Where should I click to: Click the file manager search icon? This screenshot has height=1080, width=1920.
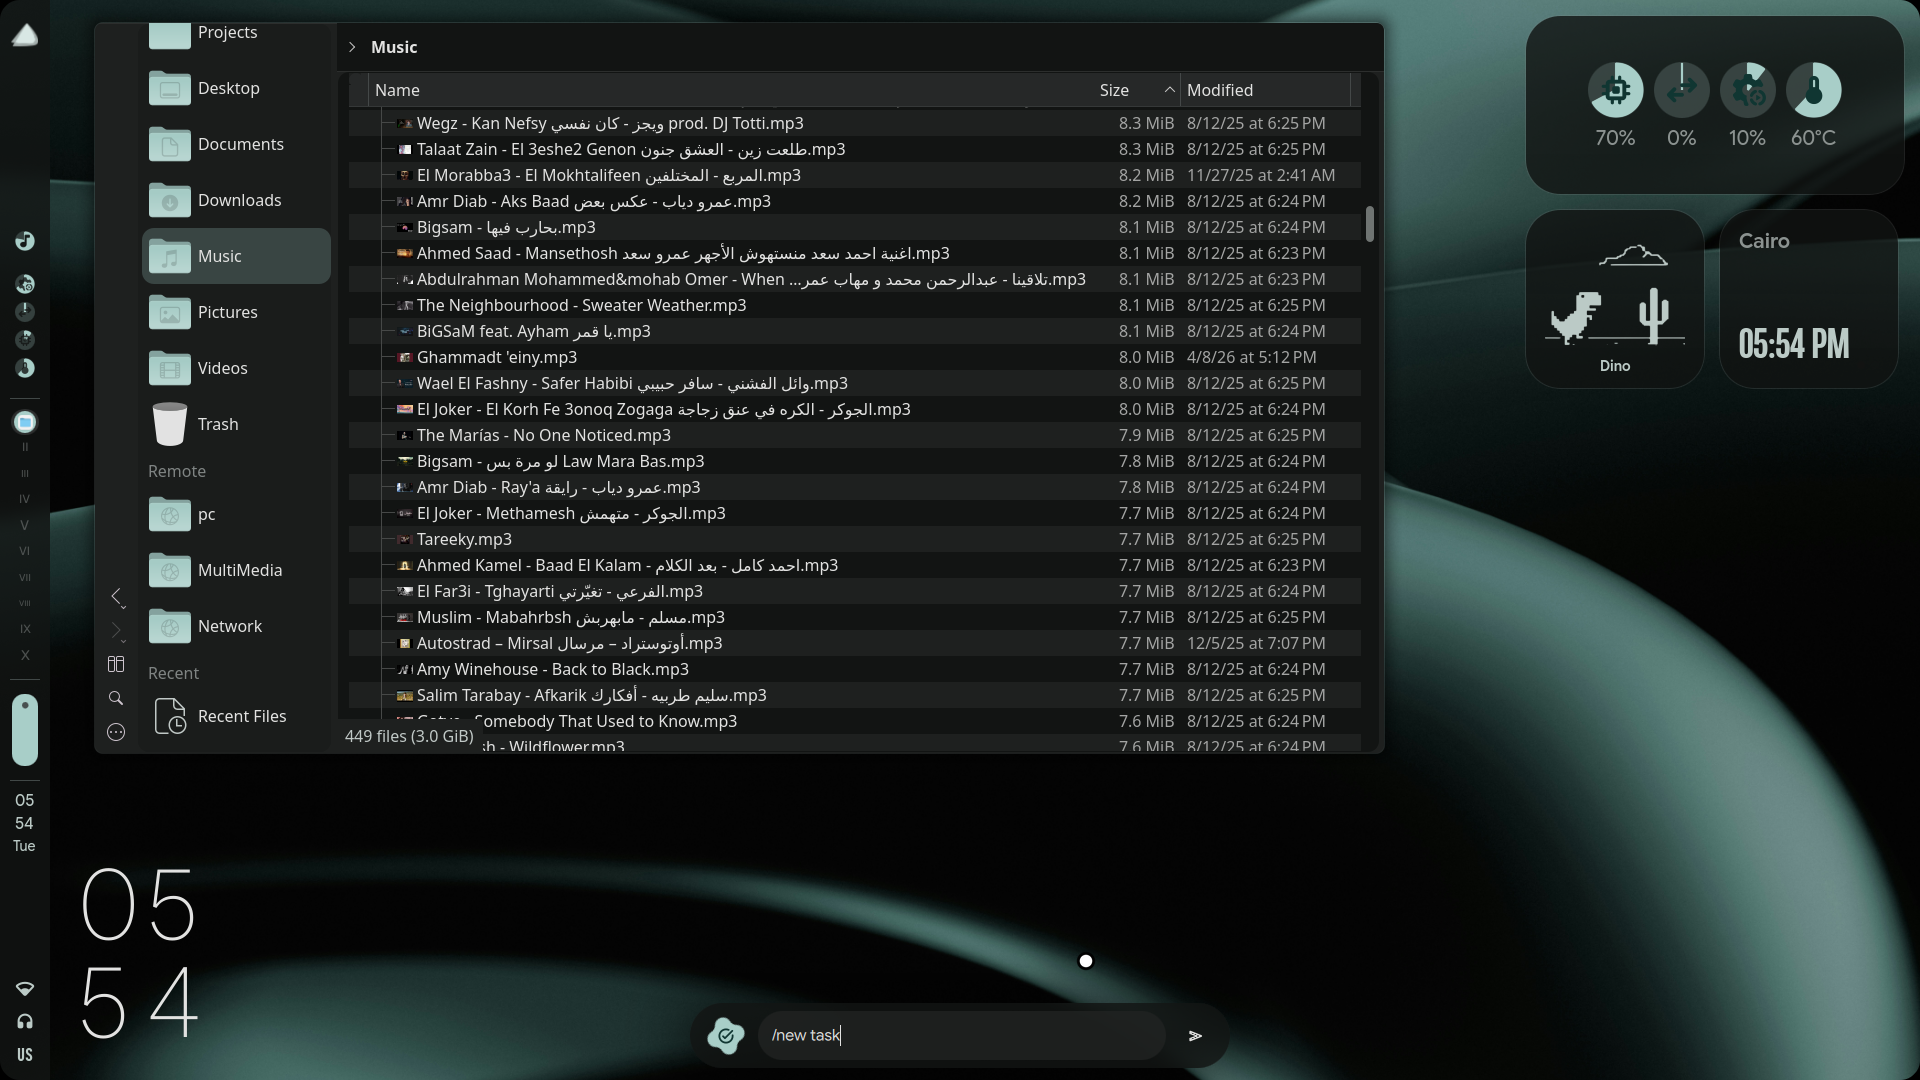(x=116, y=698)
